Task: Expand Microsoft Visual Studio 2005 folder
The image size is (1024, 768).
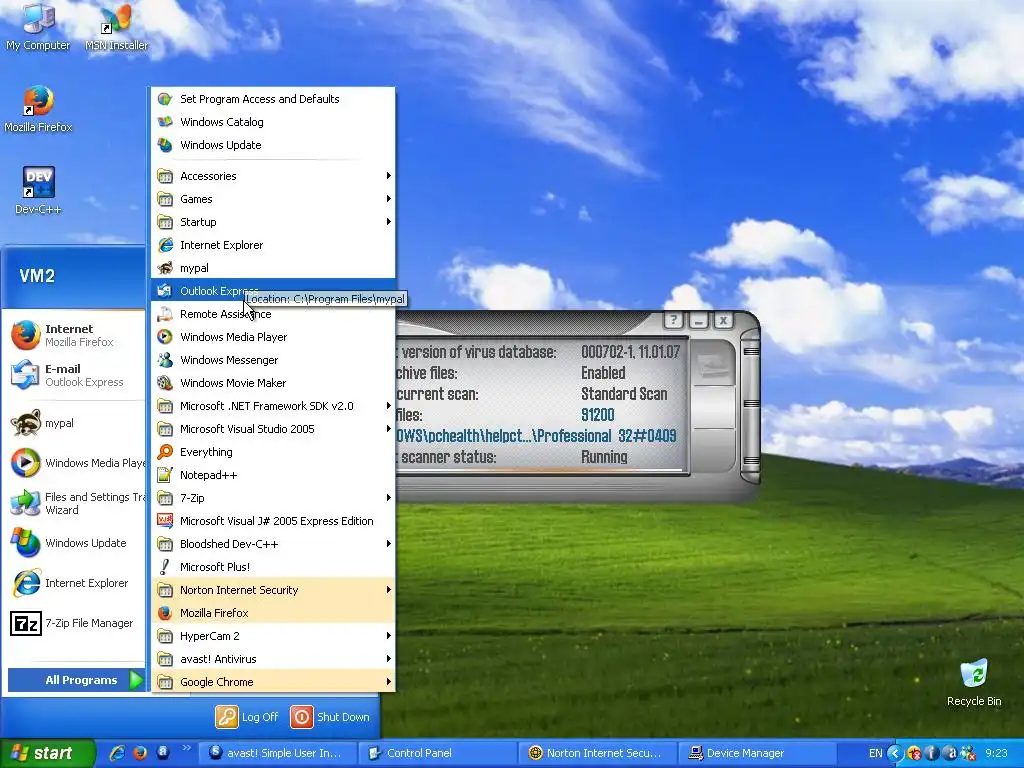Action: click(x=273, y=429)
